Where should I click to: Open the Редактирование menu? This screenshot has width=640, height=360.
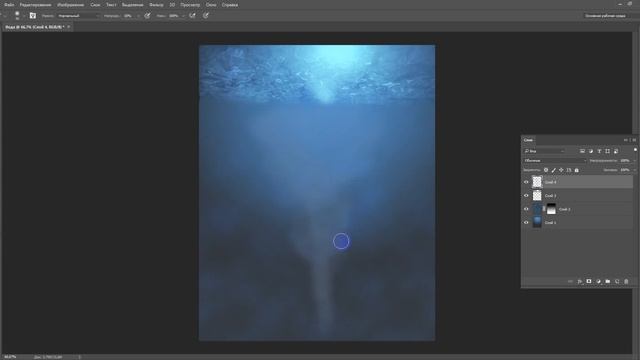36,5
